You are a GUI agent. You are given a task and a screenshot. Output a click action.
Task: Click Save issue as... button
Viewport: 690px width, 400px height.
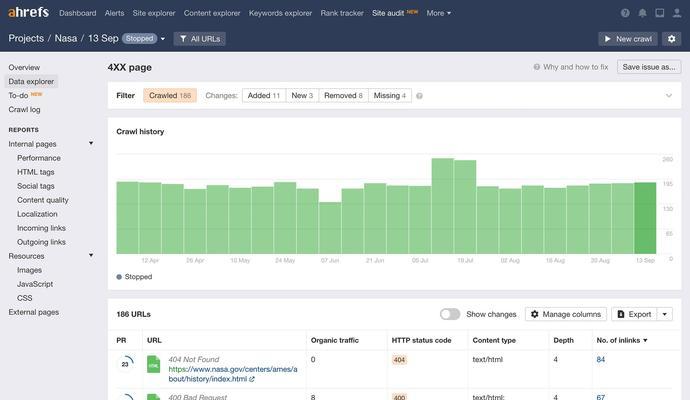coord(649,67)
